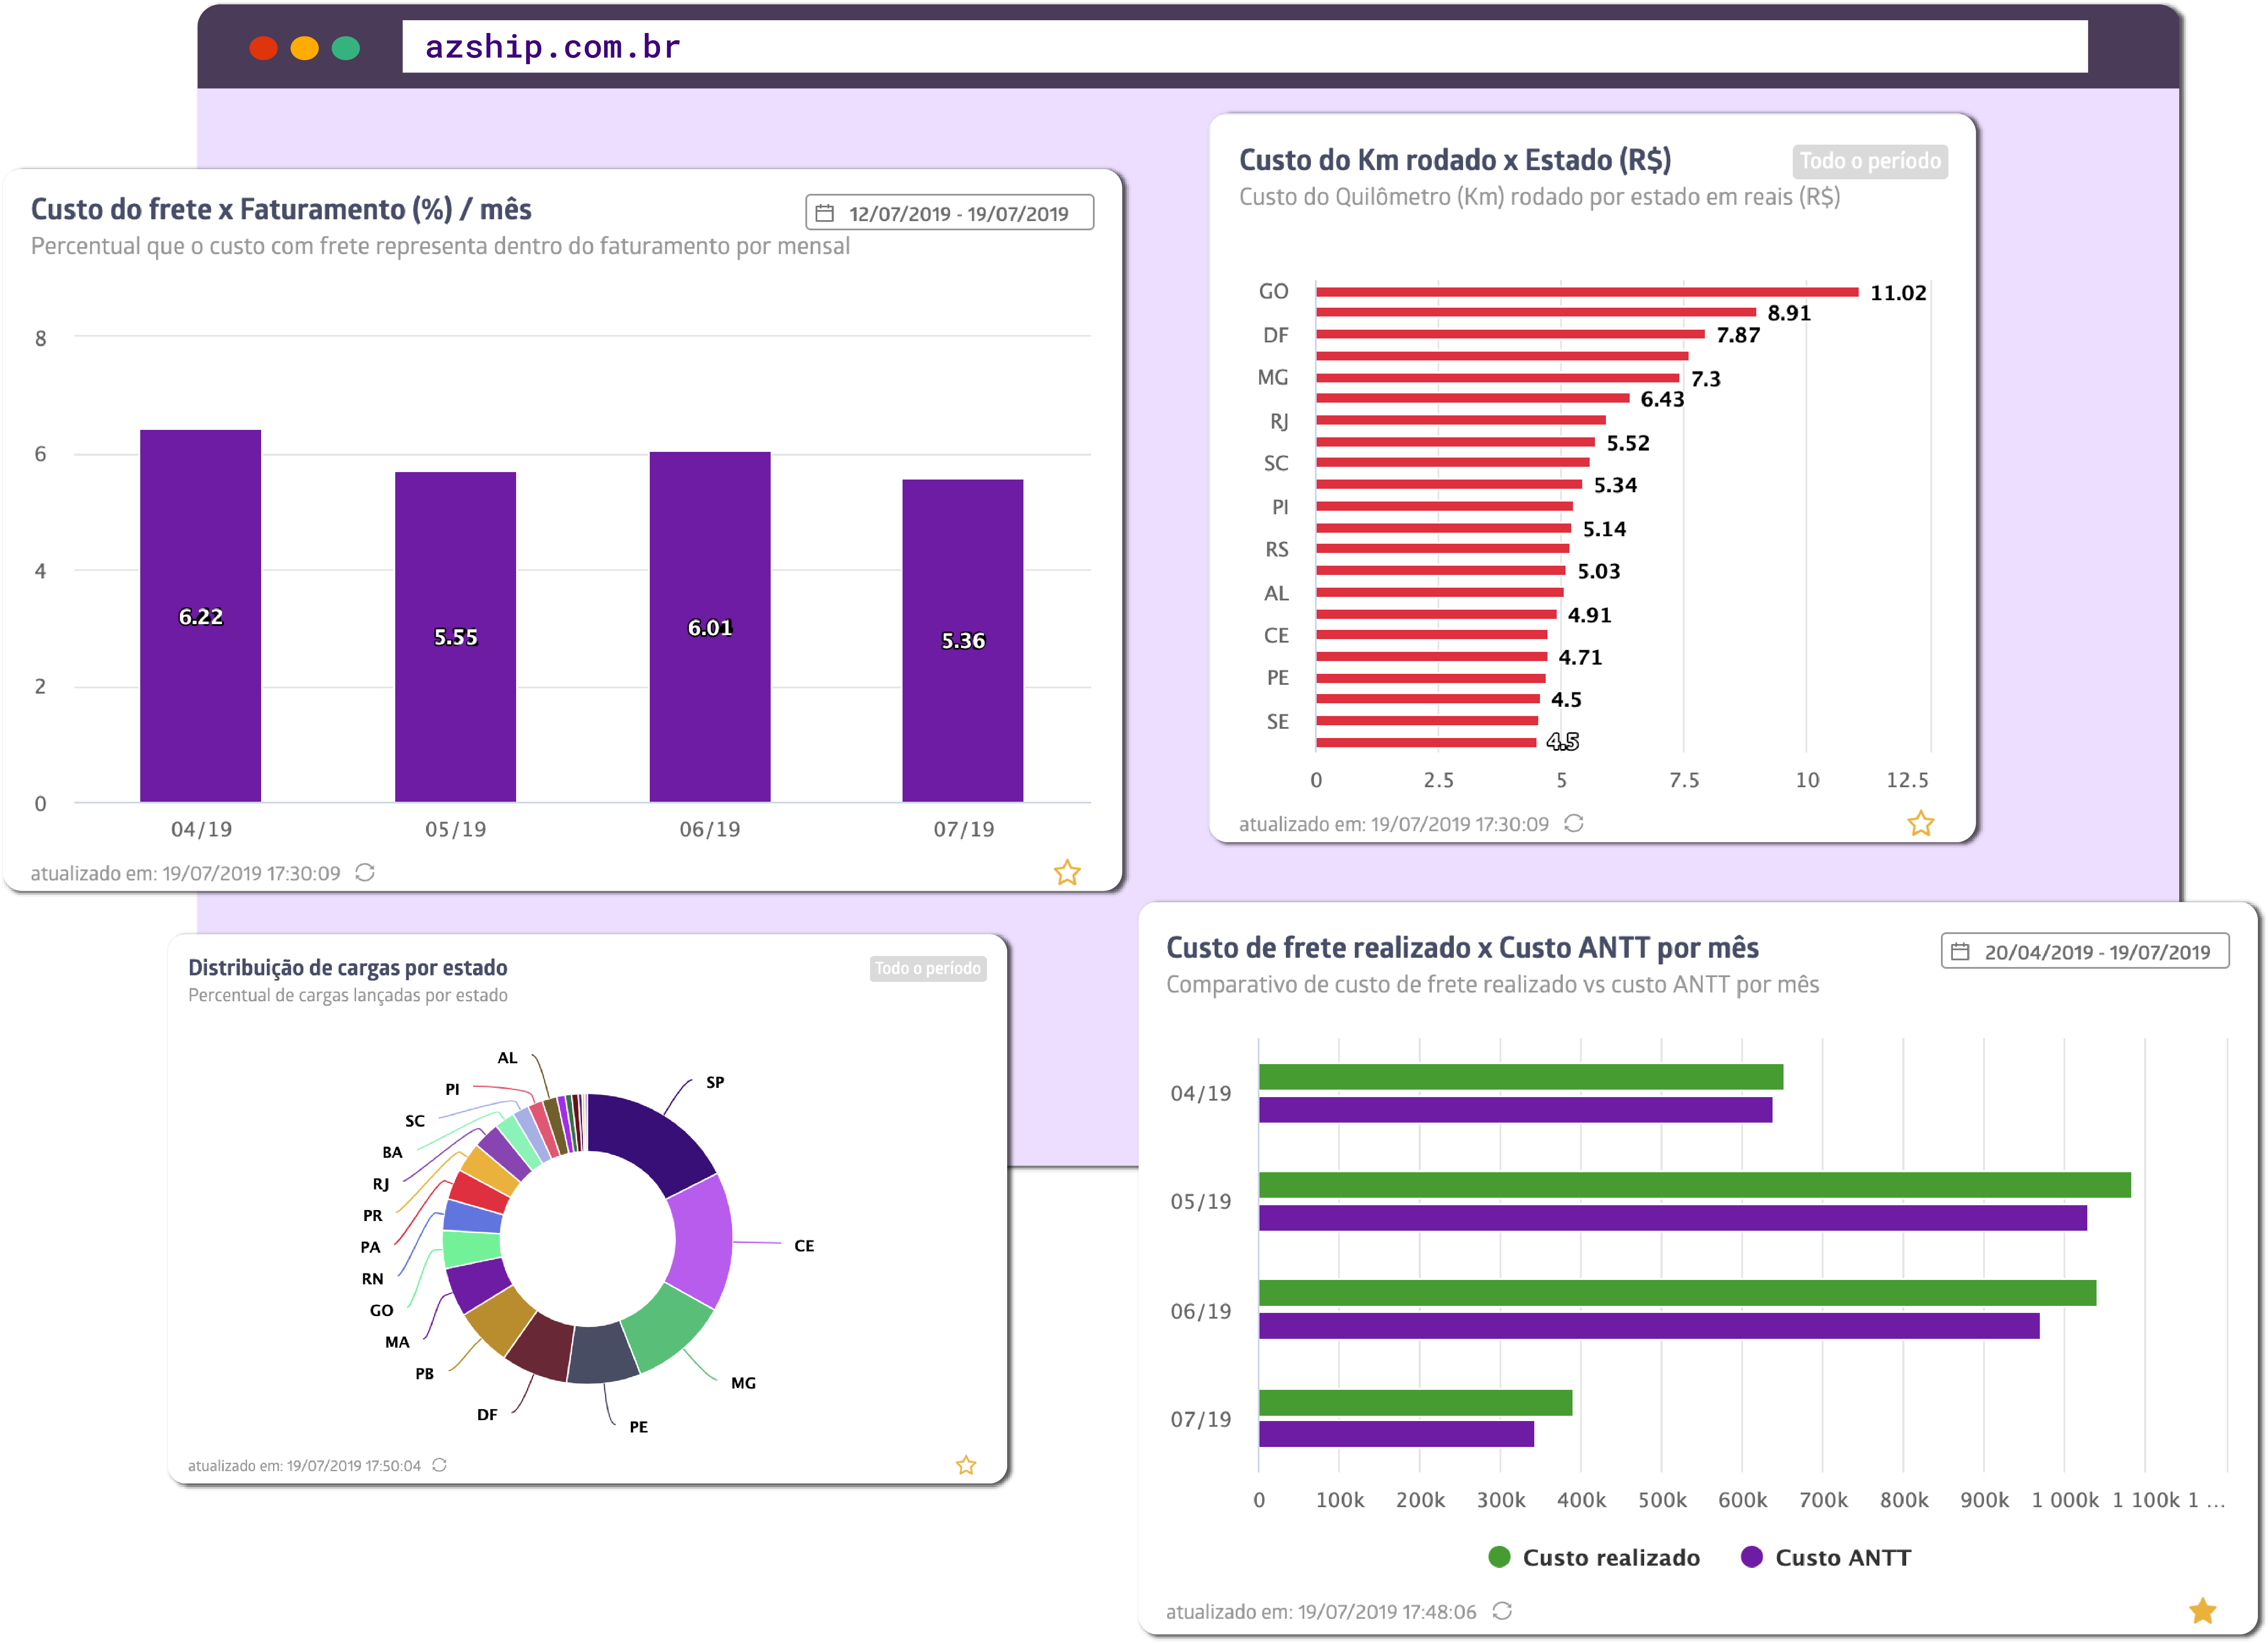Select the 05/19 bar labeled 5.55
Image resolution: width=2268 pixels, height=1643 pixels.
[x=455, y=637]
